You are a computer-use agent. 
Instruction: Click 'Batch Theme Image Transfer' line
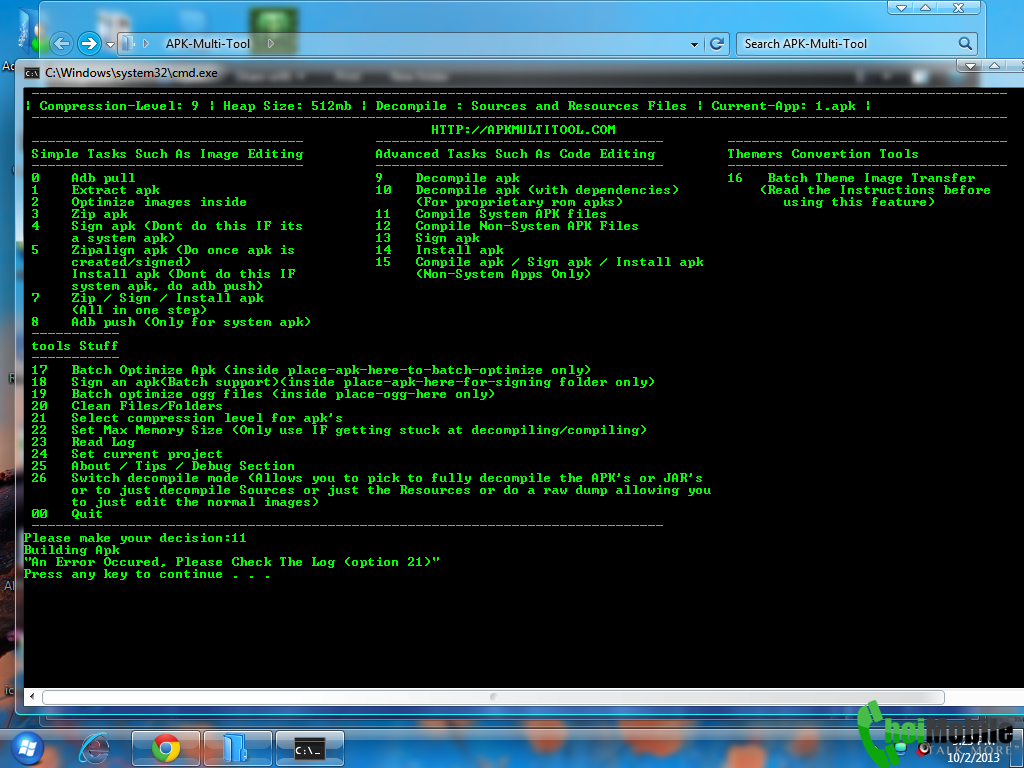[871, 178]
